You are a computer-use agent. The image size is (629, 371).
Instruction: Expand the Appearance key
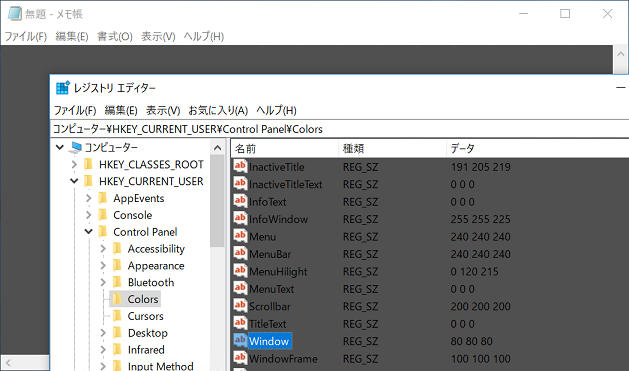(x=103, y=266)
